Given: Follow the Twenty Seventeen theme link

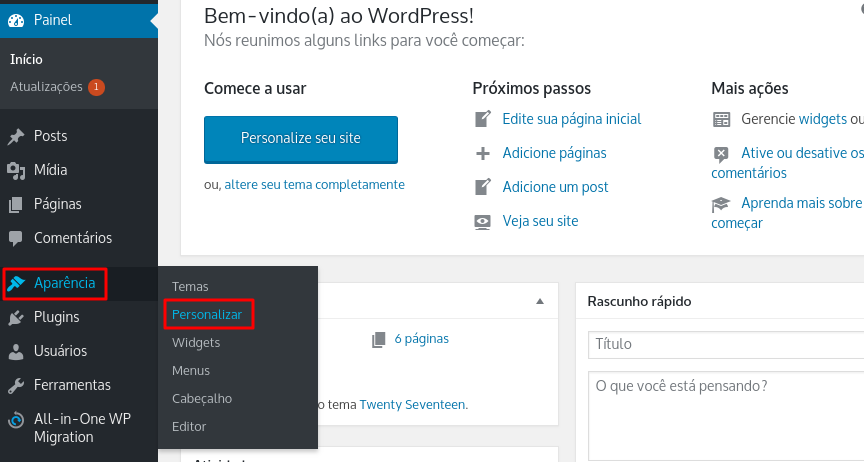Looking at the screenshot, I should click(x=412, y=405).
